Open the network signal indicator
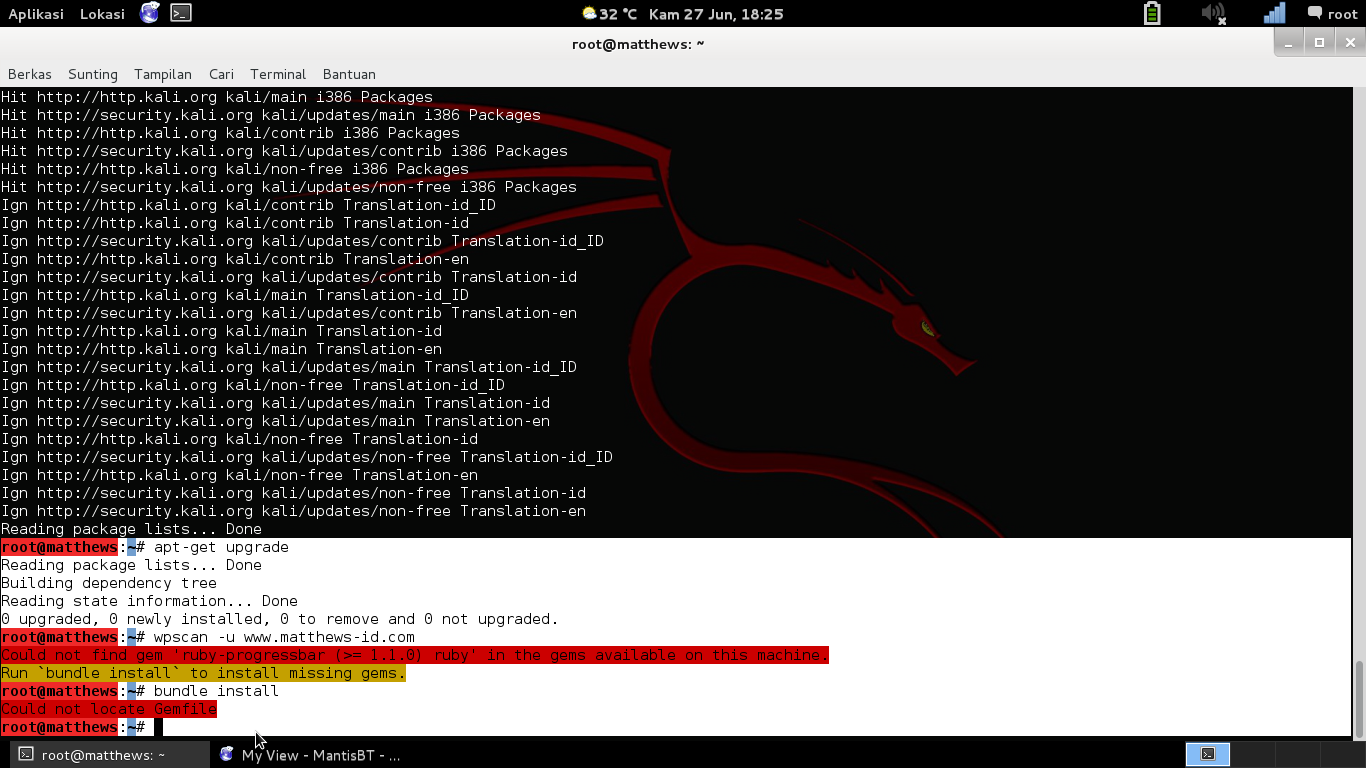Screen dimensions: 1366x768 (x=1274, y=13)
